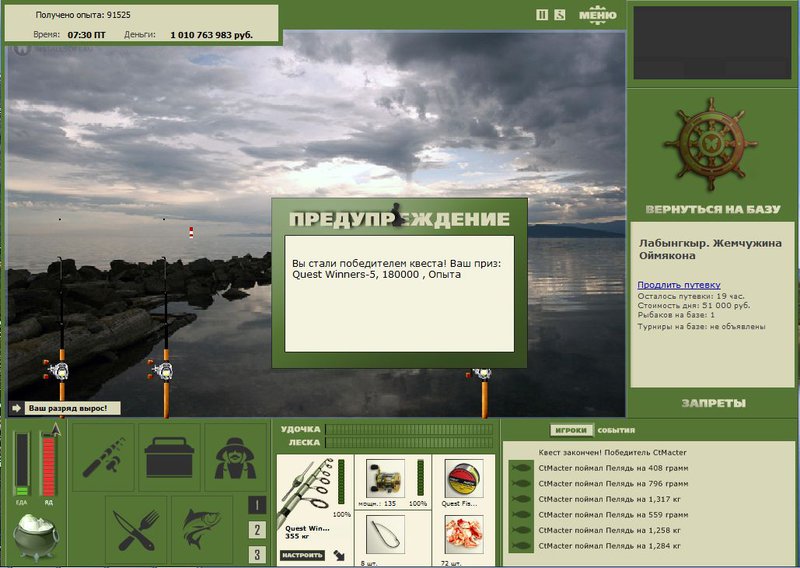Click fish icon beside 'Пелядь на 1,258 кг'
The height and width of the screenshot is (568, 800).
tap(521, 530)
